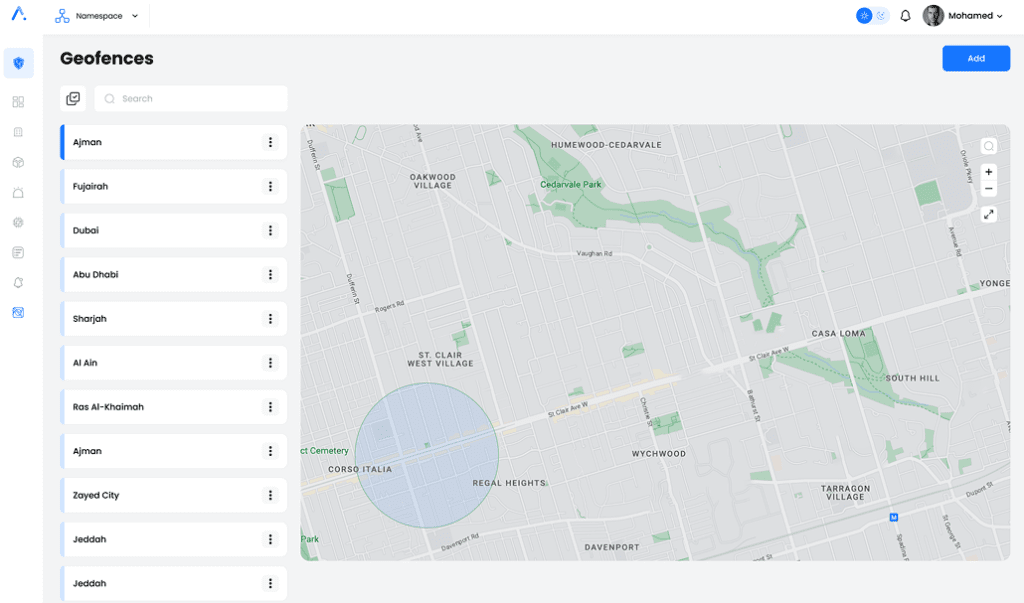Switch to dark mode with moon toggle

[881, 16]
